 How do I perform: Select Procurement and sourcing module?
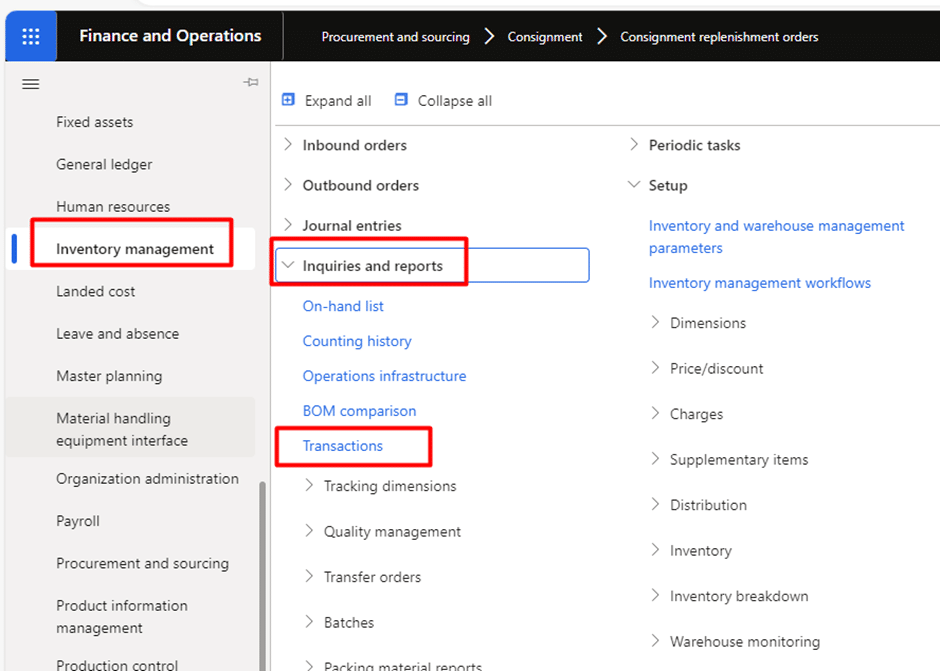(x=142, y=563)
